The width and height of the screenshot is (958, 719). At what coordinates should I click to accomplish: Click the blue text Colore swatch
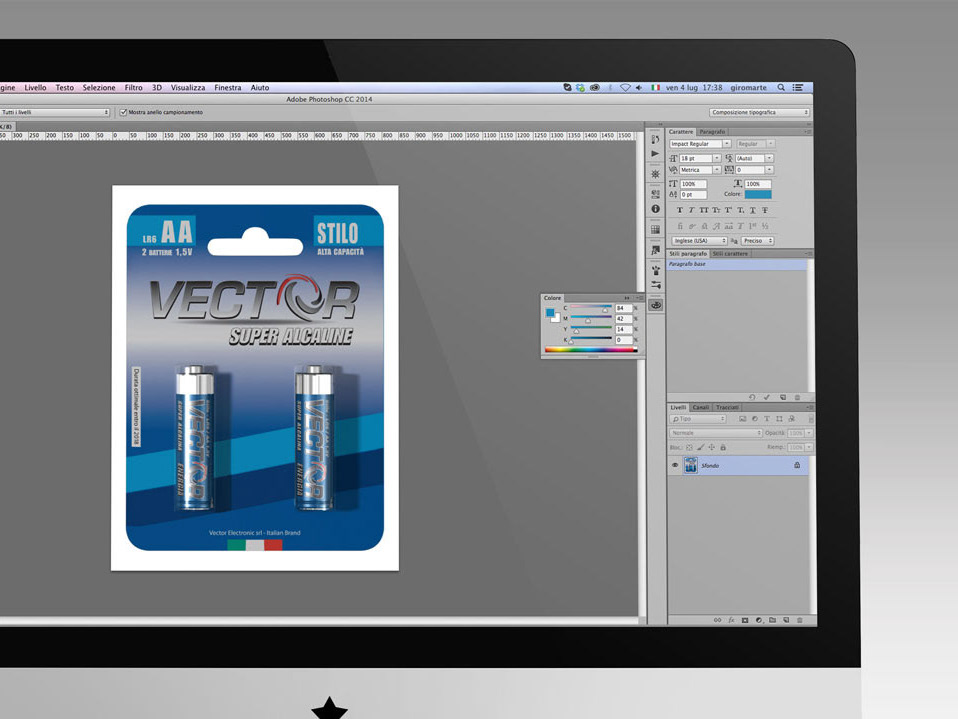(758, 194)
